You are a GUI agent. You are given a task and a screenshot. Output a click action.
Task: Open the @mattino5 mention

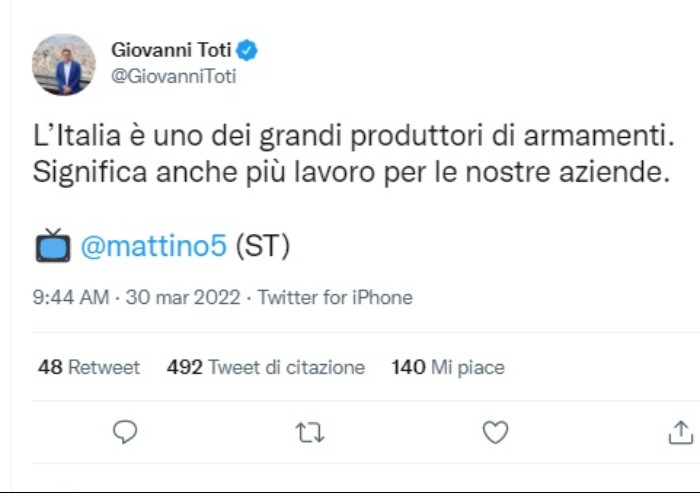pos(153,246)
